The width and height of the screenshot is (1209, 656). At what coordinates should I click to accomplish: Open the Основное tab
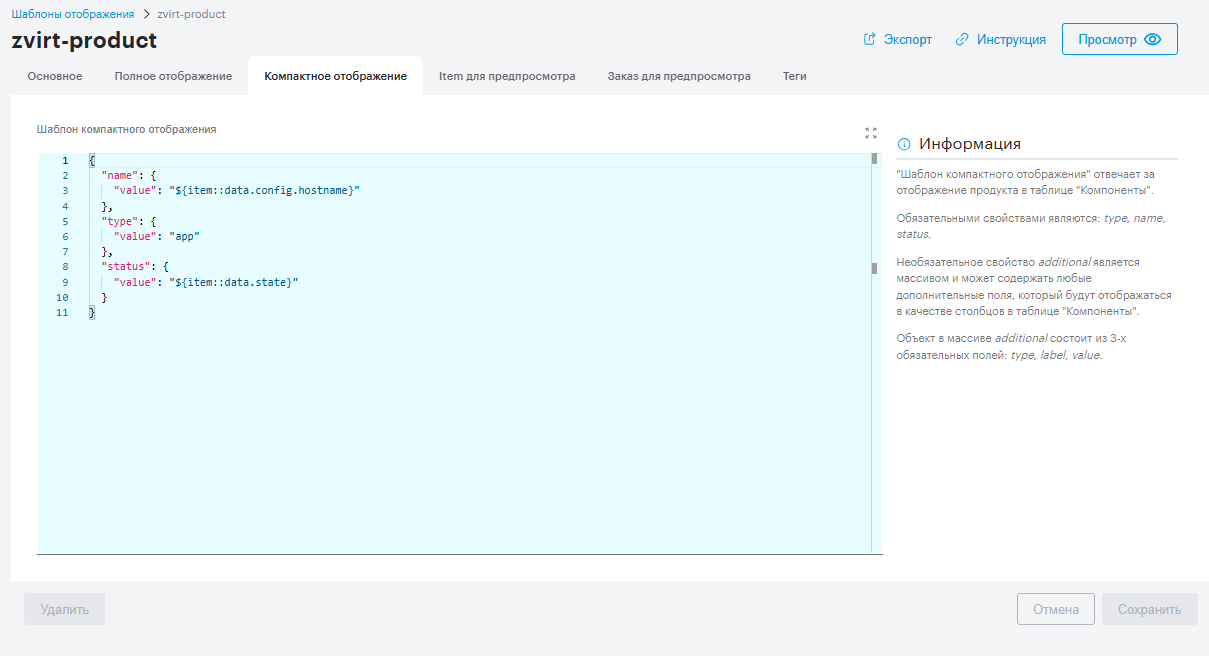(55, 76)
